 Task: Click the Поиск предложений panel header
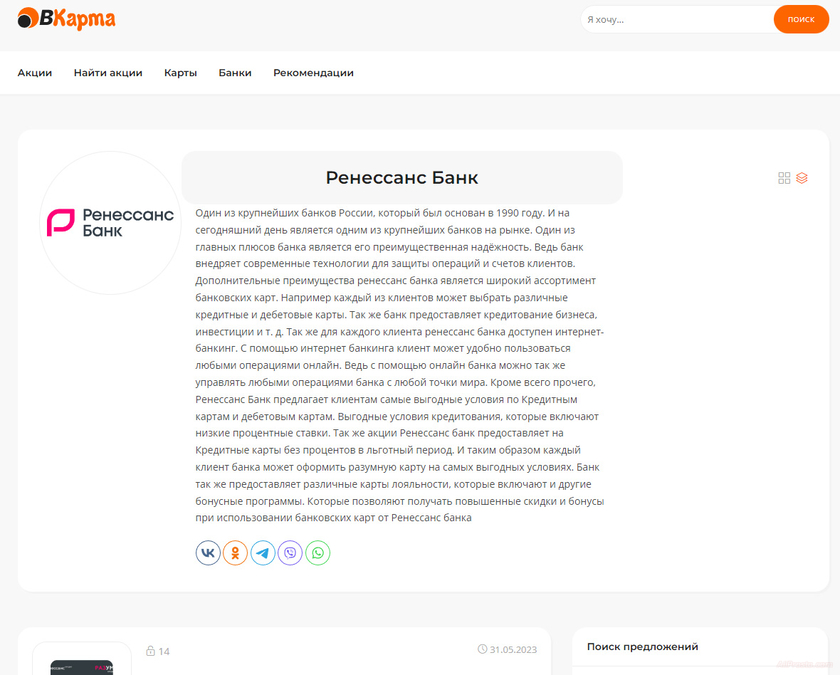tap(641, 647)
